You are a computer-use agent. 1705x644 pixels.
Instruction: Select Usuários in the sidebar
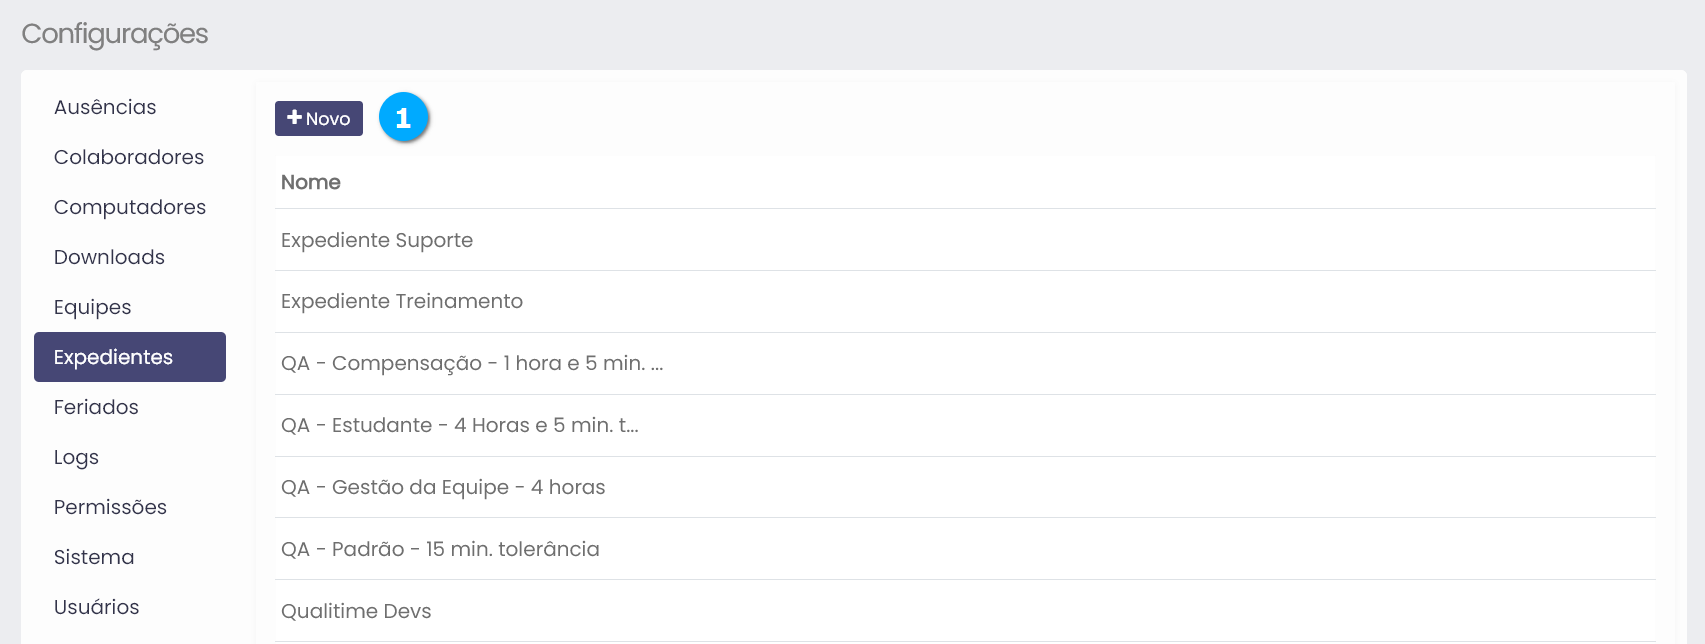point(97,607)
